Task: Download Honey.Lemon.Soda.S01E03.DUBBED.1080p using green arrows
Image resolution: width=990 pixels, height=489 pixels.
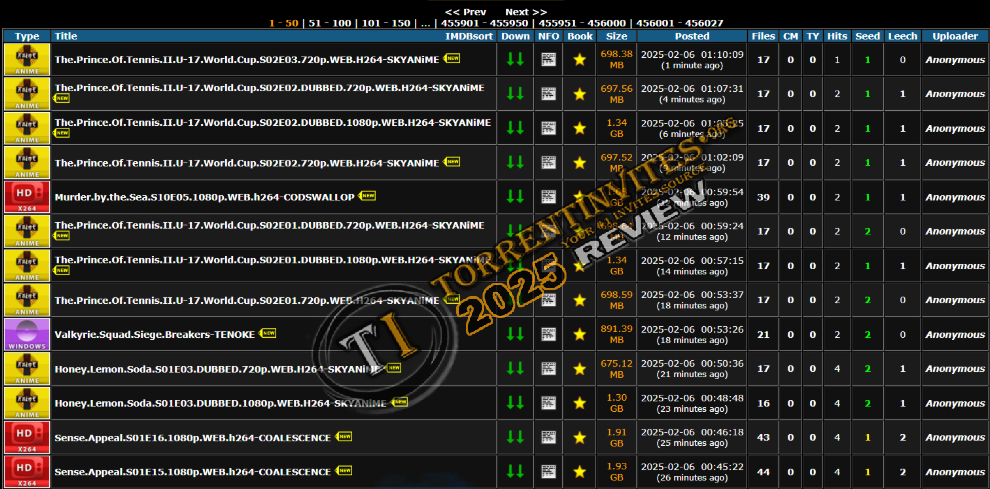Action: (515, 402)
